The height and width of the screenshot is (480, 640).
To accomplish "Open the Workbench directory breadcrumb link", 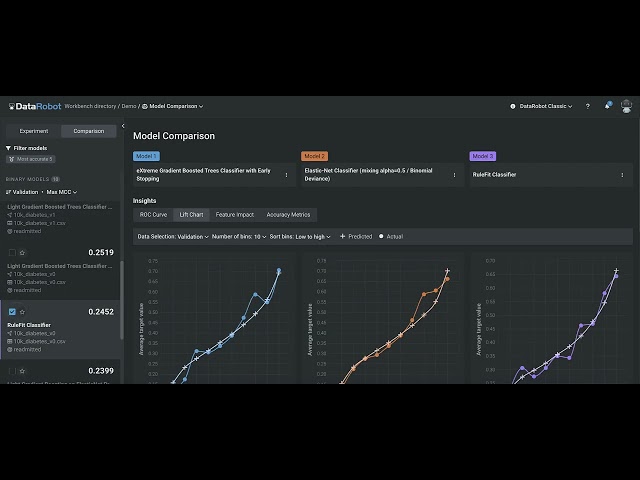I will tap(90, 106).
